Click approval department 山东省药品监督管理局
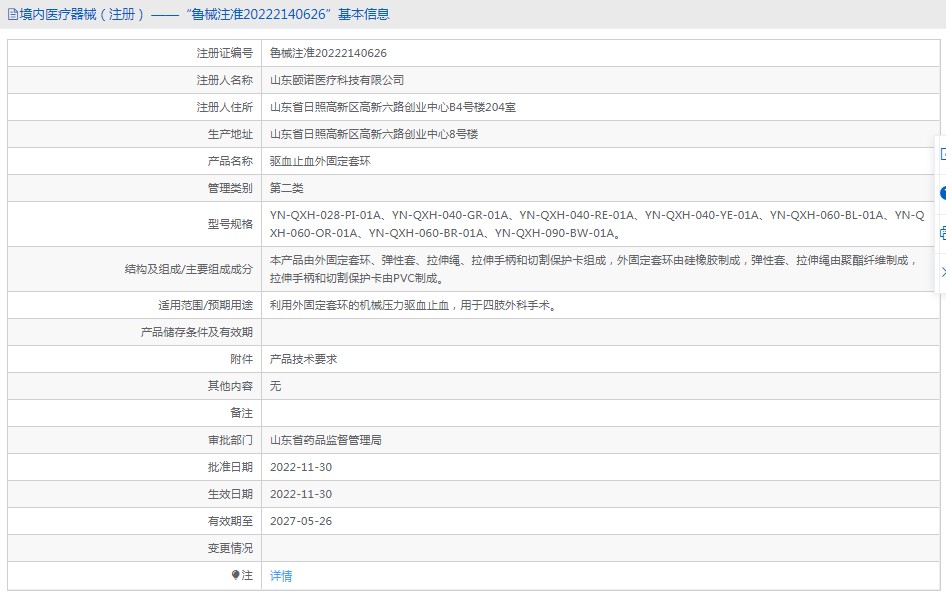The width and height of the screenshot is (946, 596). click(326, 440)
